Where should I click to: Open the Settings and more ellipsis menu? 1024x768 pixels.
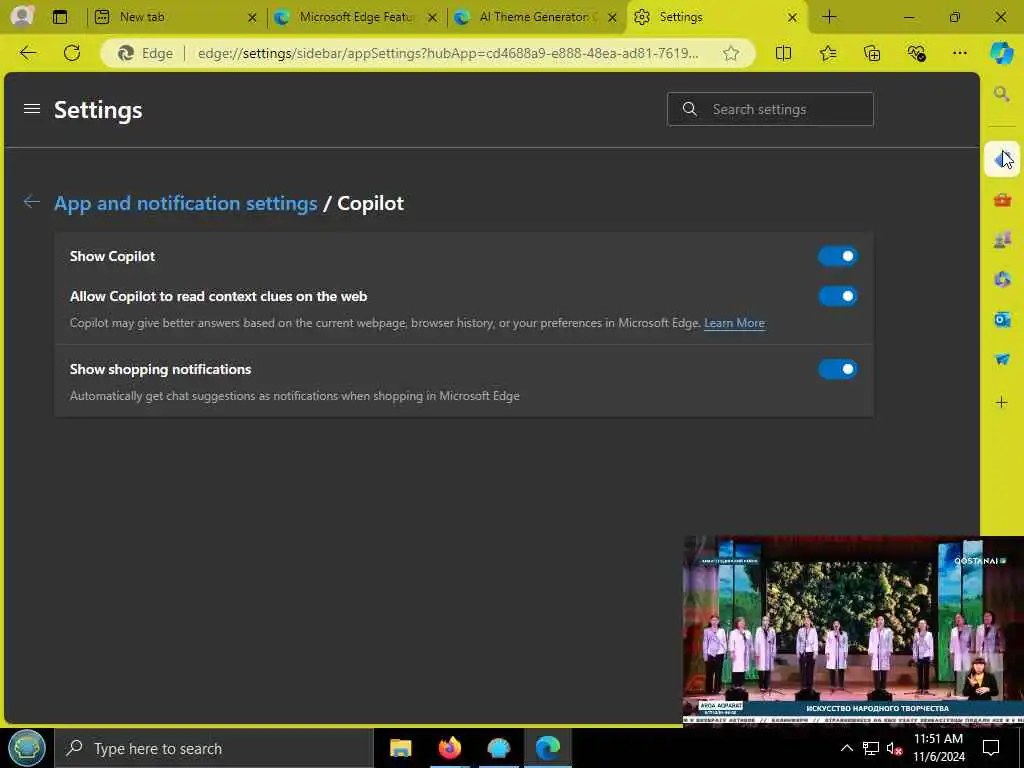[959, 53]
